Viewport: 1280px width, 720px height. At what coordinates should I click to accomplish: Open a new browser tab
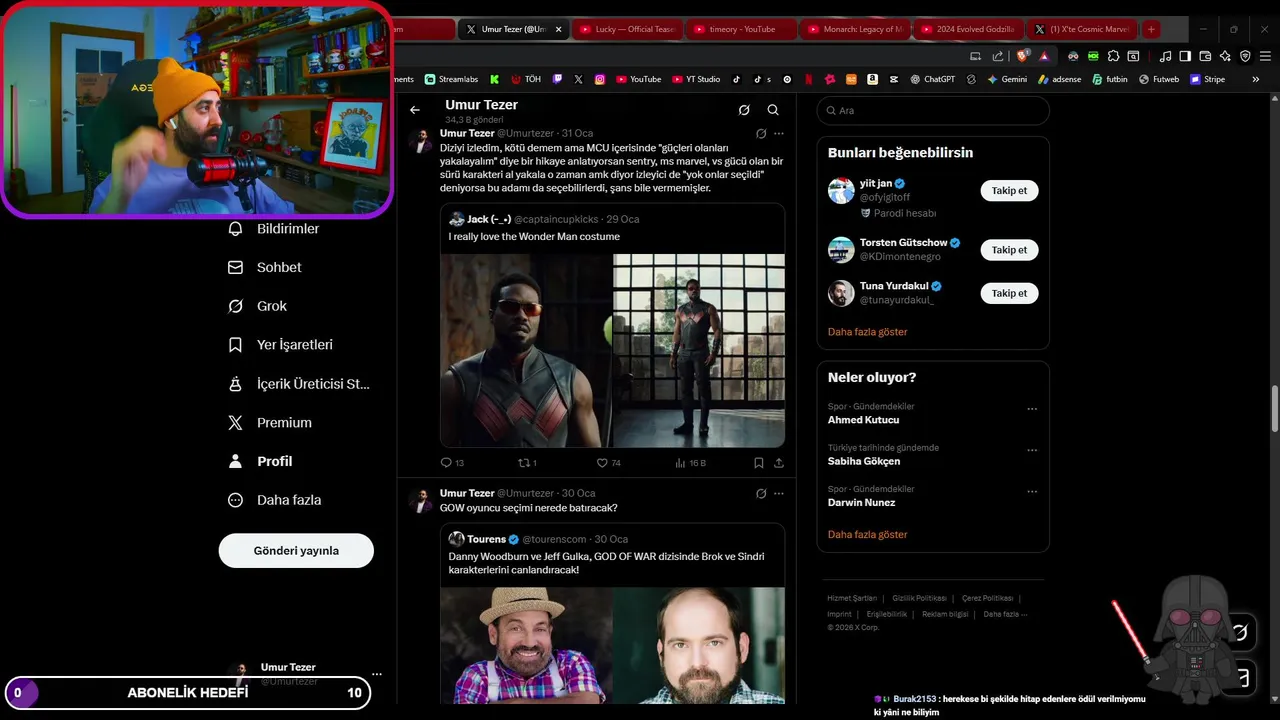[x=1151, y=29]
